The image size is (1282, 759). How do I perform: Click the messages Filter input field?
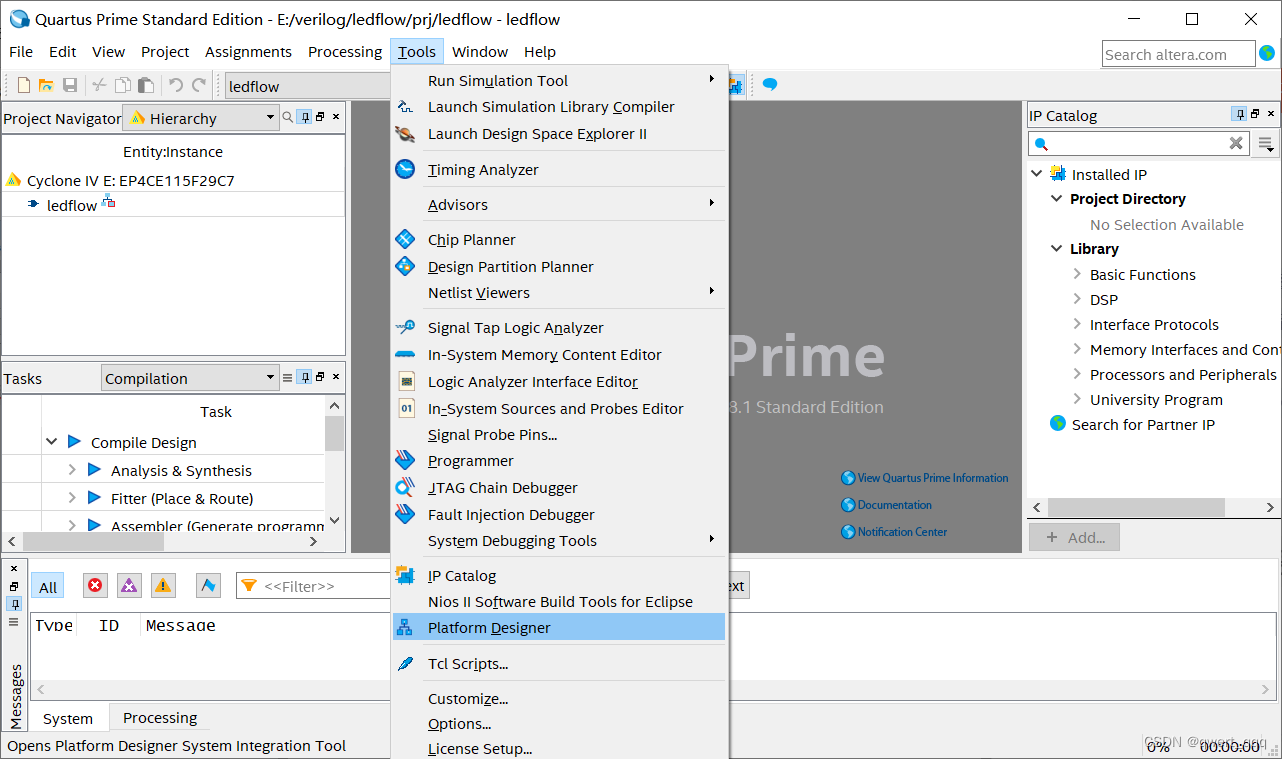click(x=315, y=586)
